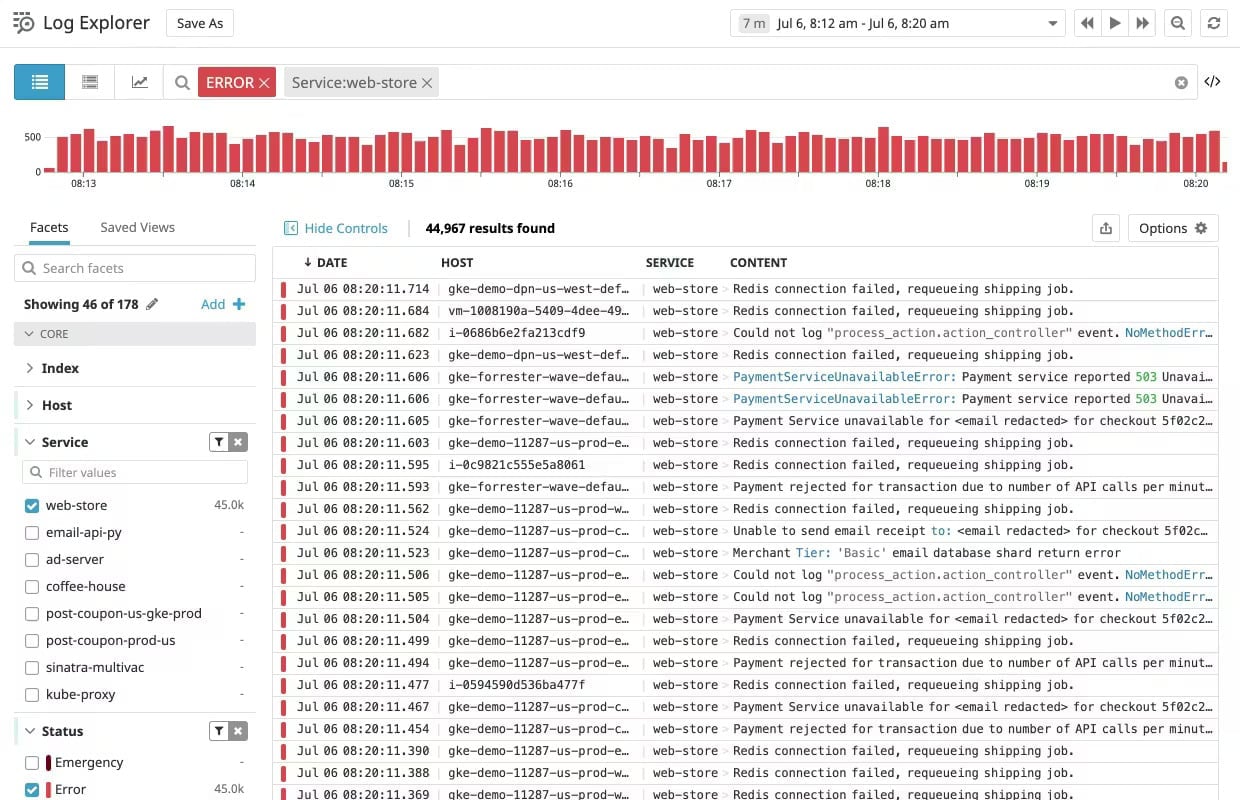Remove the Service:web-store filter tag
This screenshot has height=800, width=1240.
(x=427, y=83)
